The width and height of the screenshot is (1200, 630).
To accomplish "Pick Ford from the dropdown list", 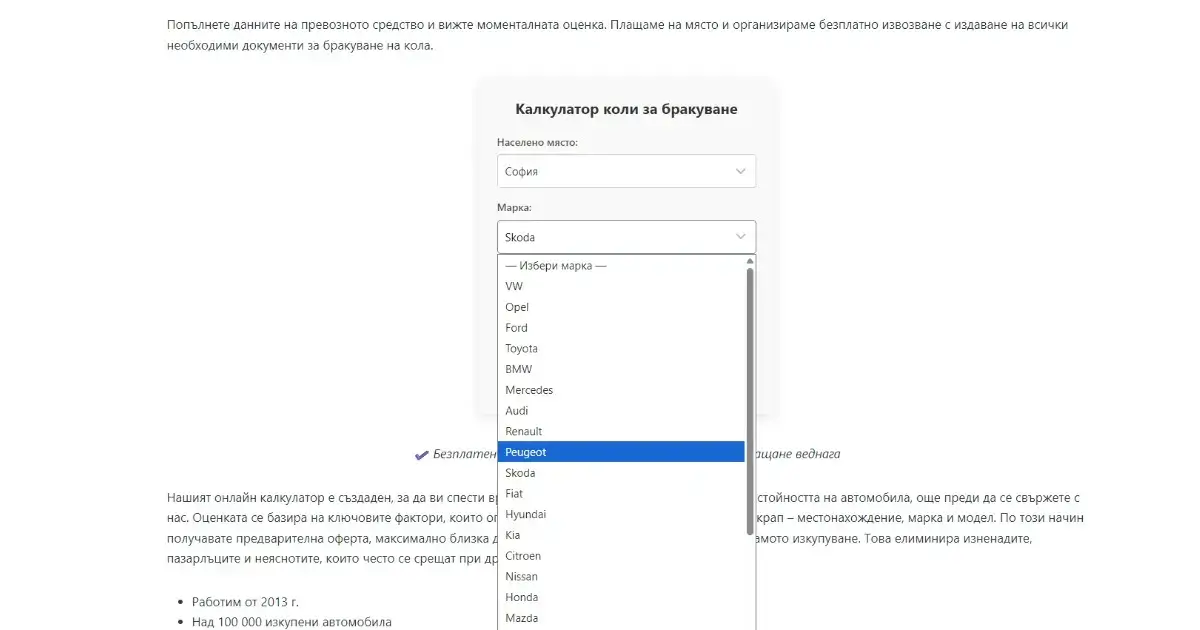I will pyautogui.click(x=621, y=328).
